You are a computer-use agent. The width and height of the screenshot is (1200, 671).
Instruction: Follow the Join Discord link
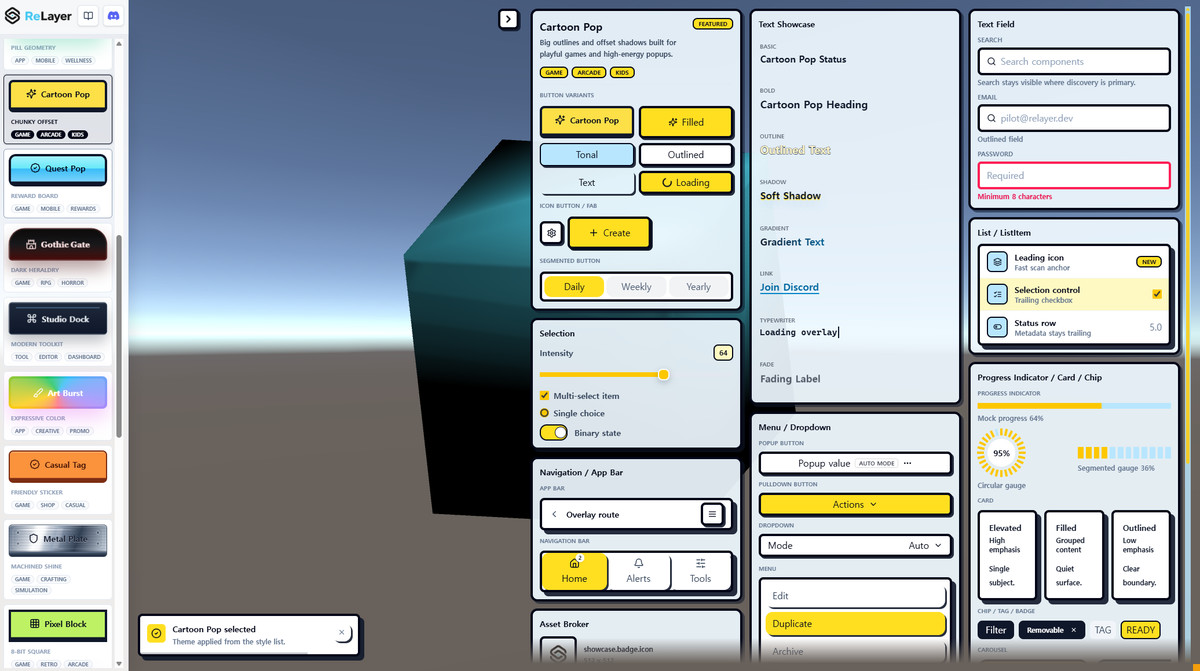789,287
